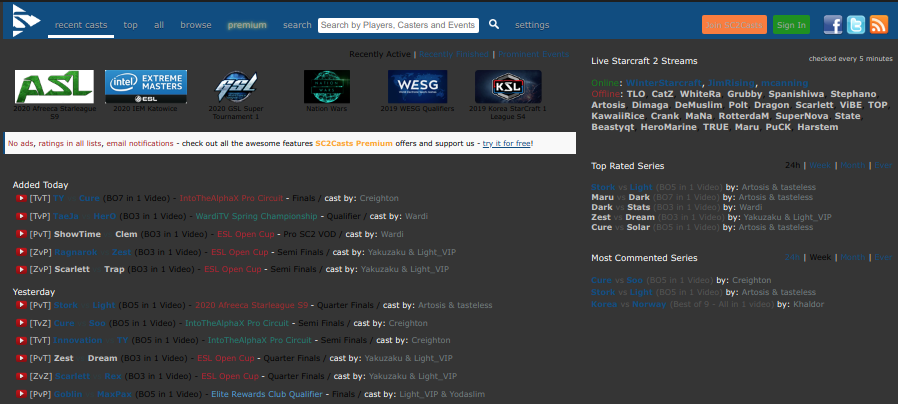Screen dimensions: 898x404
Task: Play the Goblin vs MaxPax video icon
Action: point(22,394)
